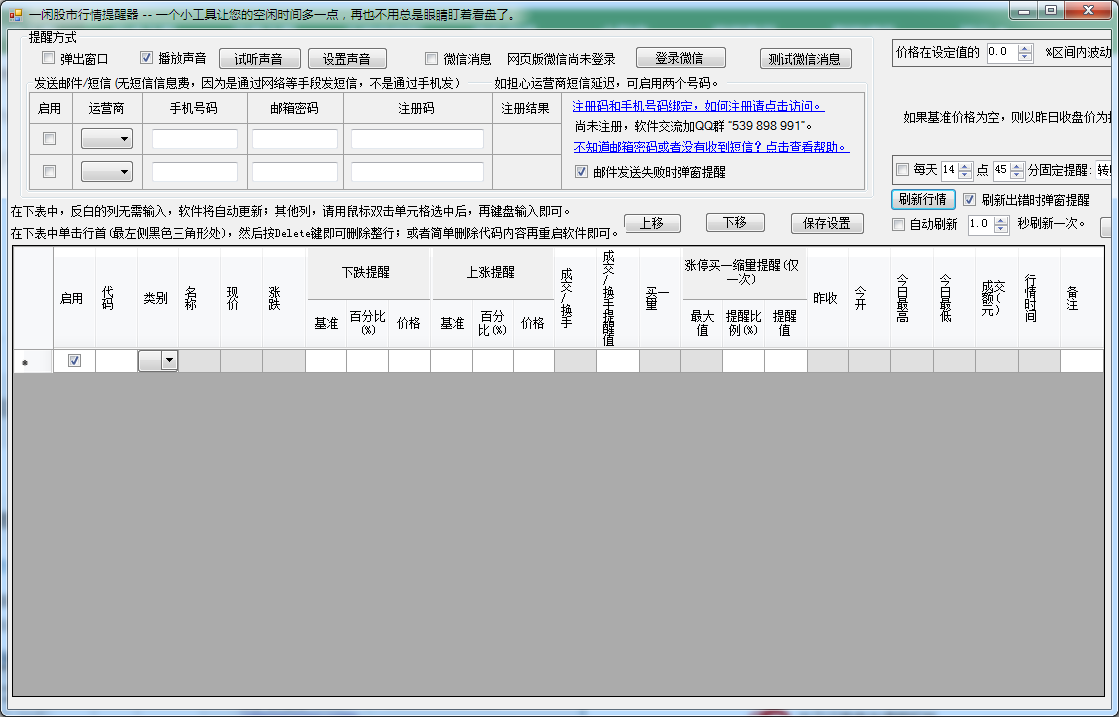
Task: Click the 上移 button
Action: (652, 223)
